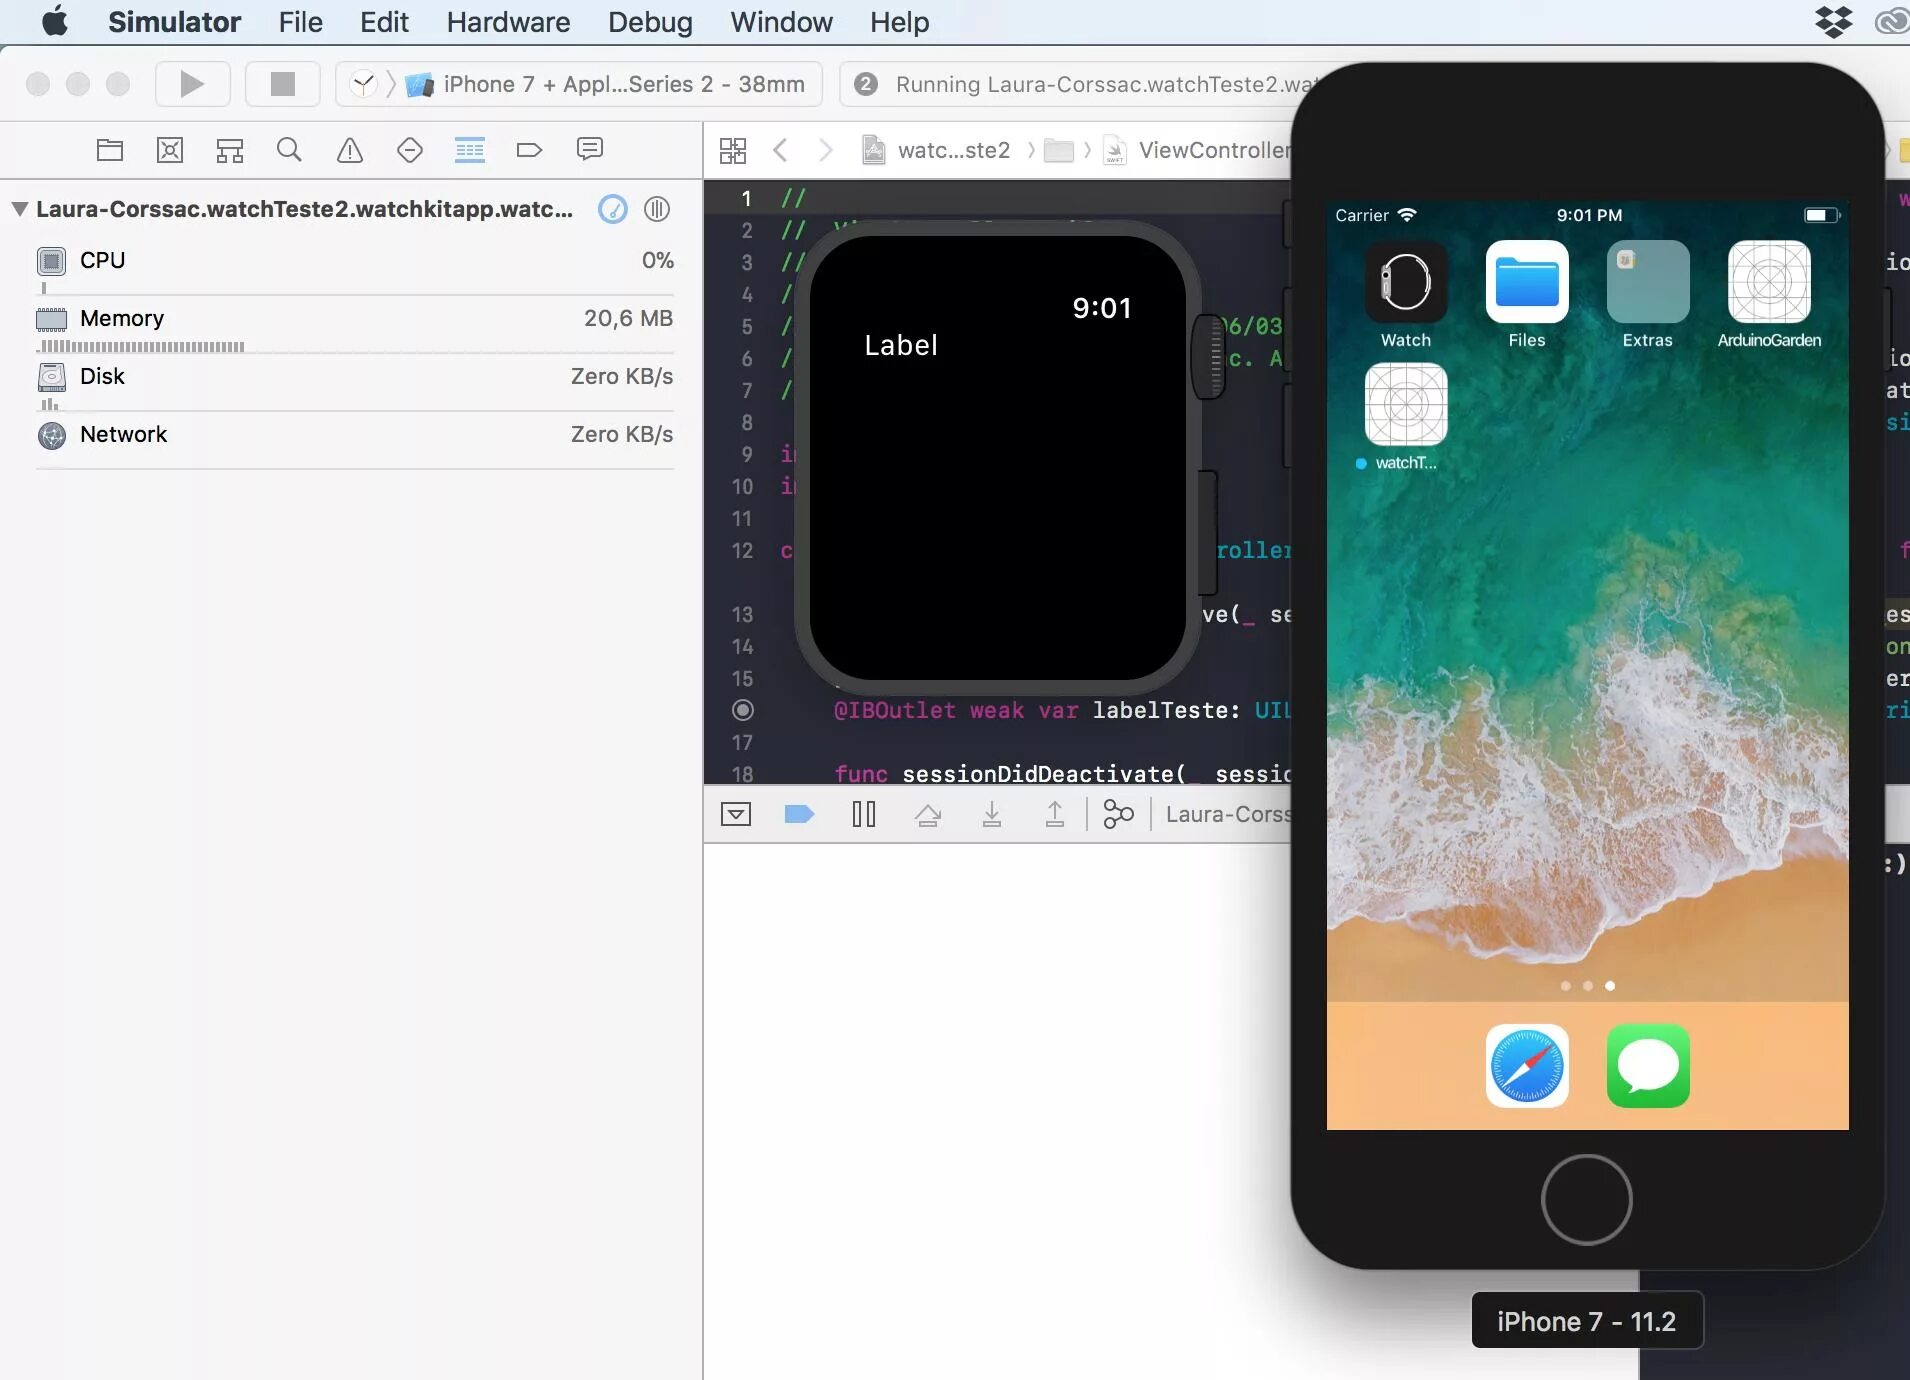This screenshot has width=1910, height=1380.
Task: Open the Hardware menu
Action: (508, 21)
